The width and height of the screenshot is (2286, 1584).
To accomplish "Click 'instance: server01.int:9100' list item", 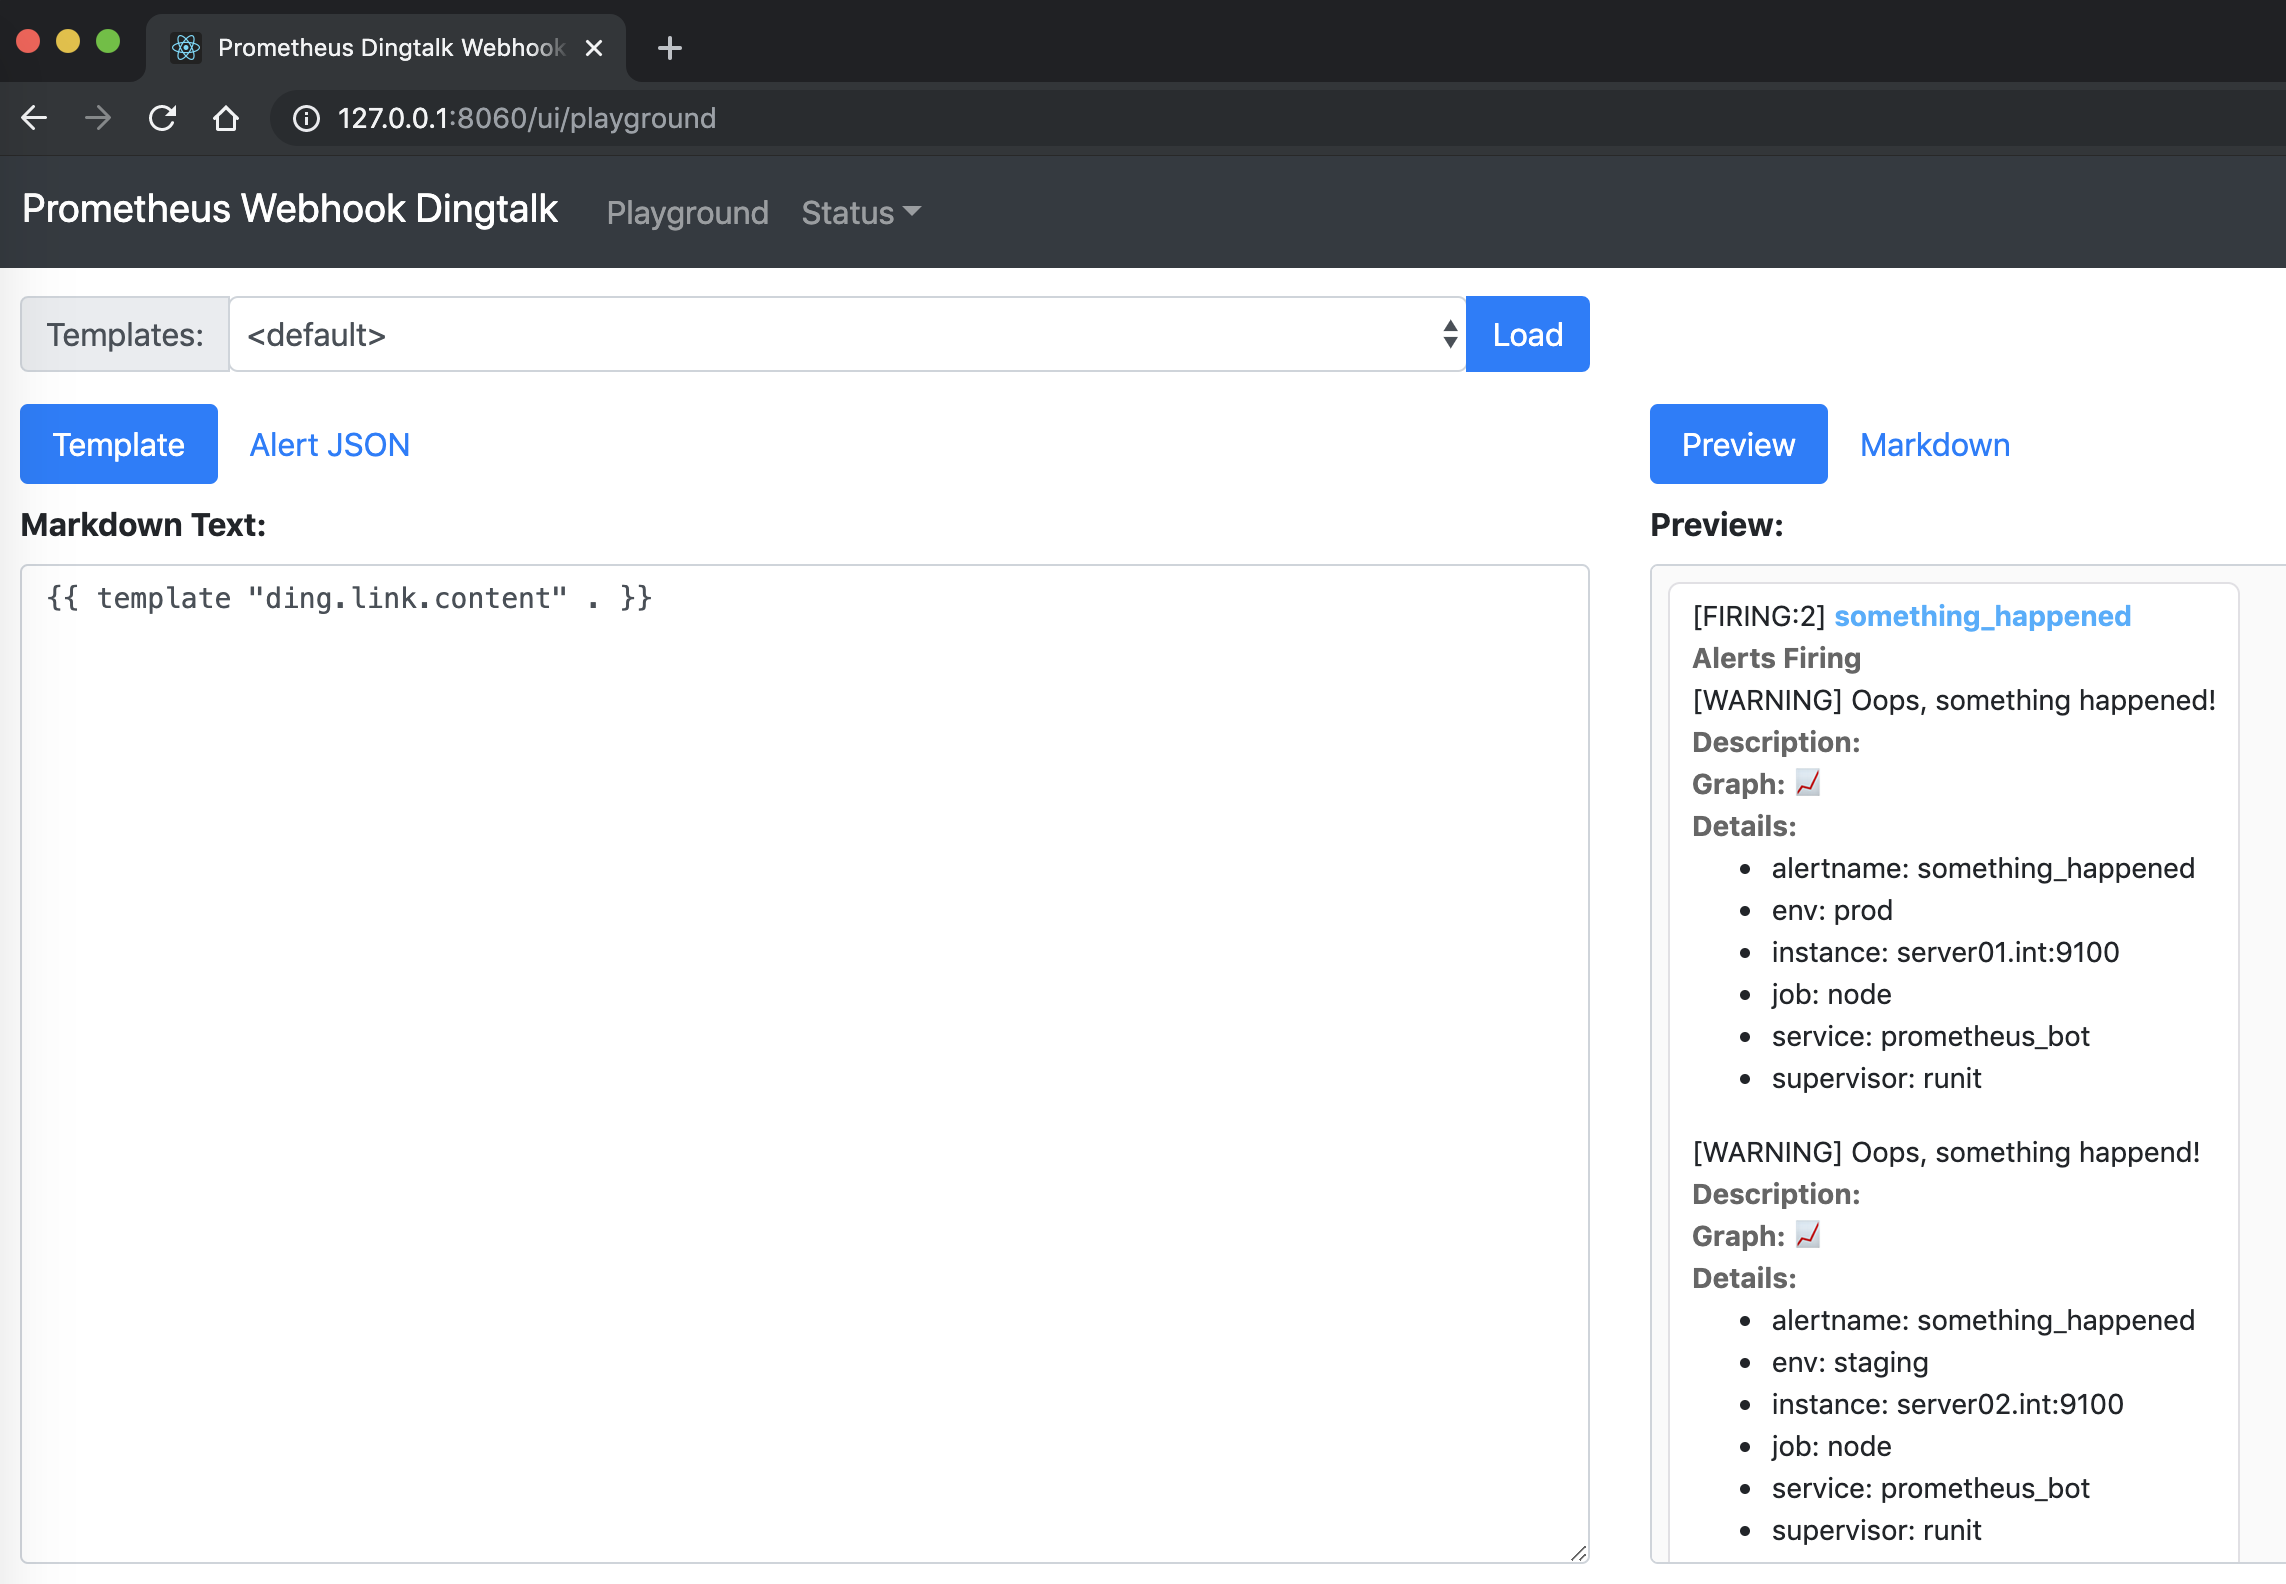I will 1945,951.
